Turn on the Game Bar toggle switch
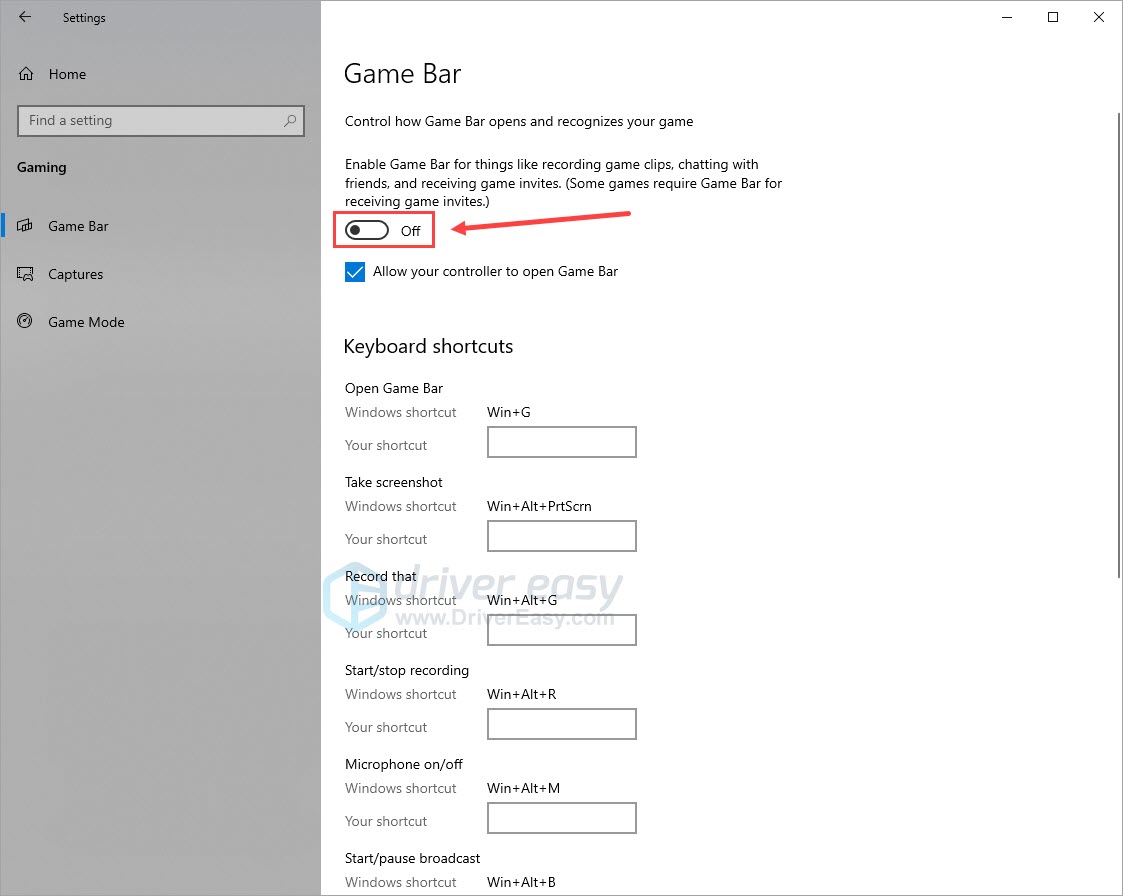Viewport: 1123px width, 896px height. pyautogui.click(x=367, y=231)
